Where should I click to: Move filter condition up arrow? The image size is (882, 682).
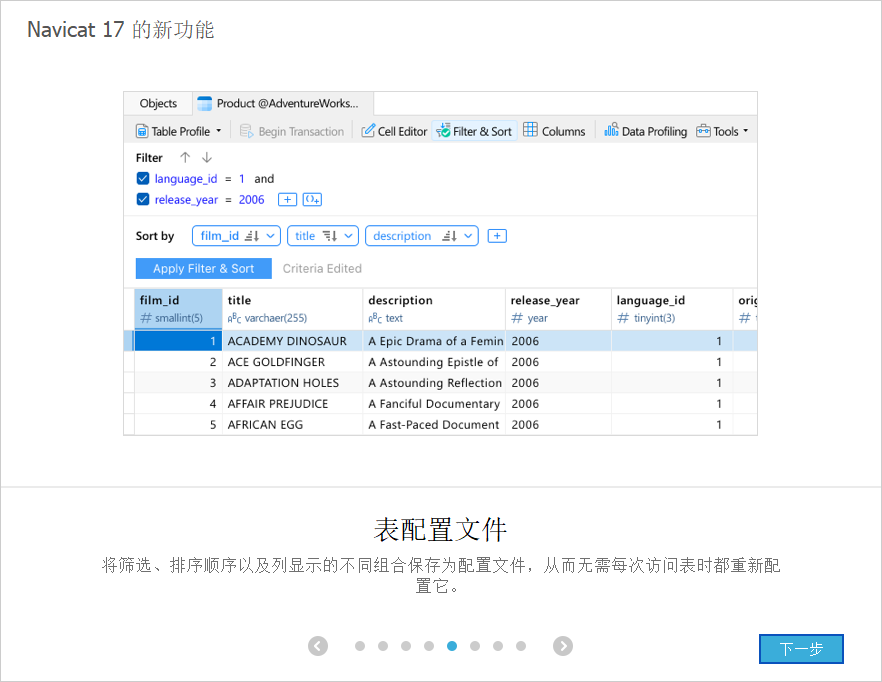coord(185,158)
